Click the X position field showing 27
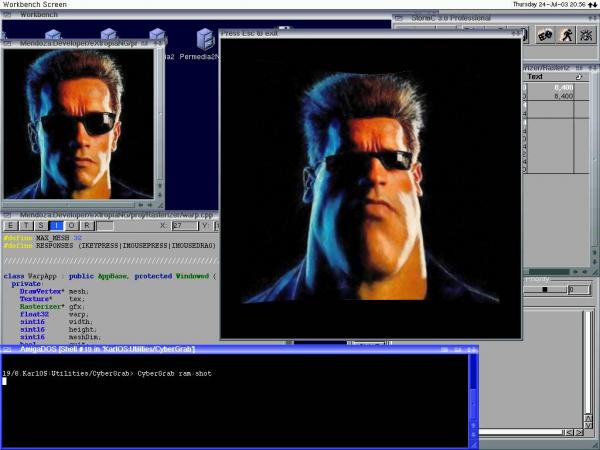Screen dimensions: 600x450 click(x=185, y=226)
